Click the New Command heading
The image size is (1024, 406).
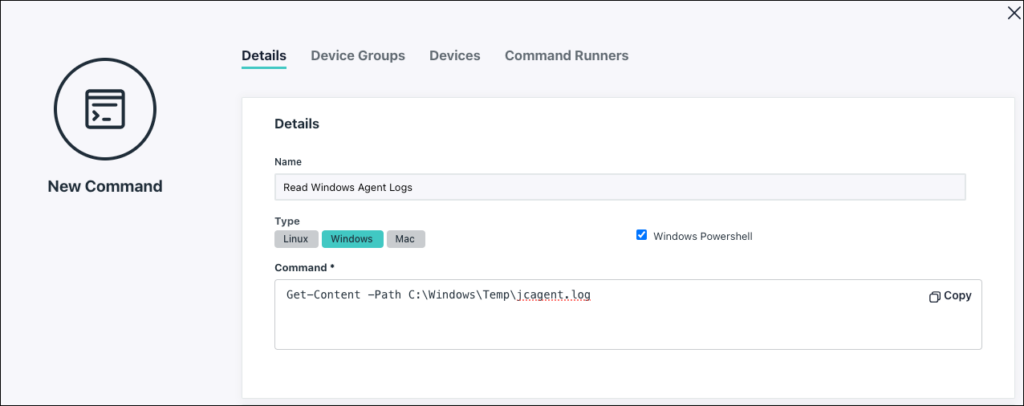[105, 186]
